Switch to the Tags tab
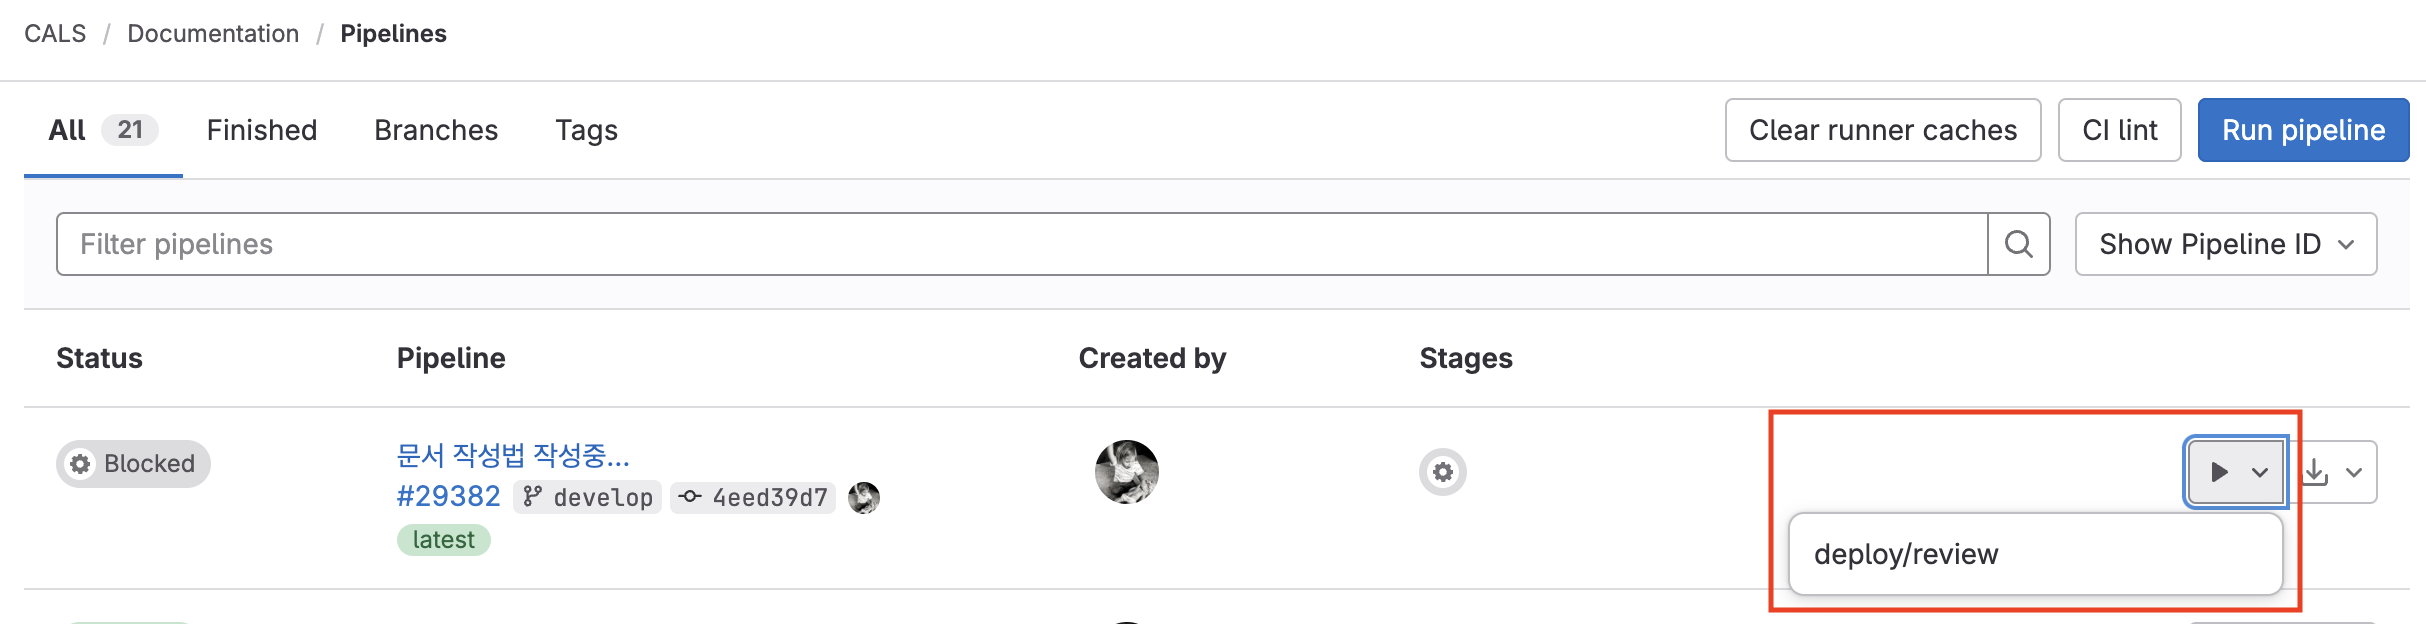Screen dimensions: 2426x624 point(586,130)
